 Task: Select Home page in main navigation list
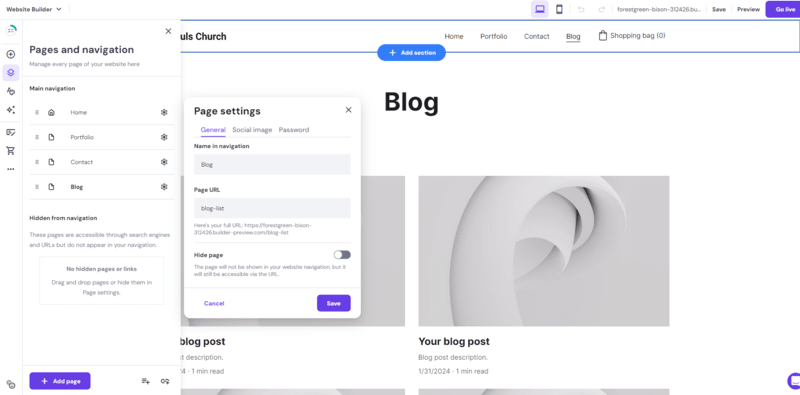(101, 112)
